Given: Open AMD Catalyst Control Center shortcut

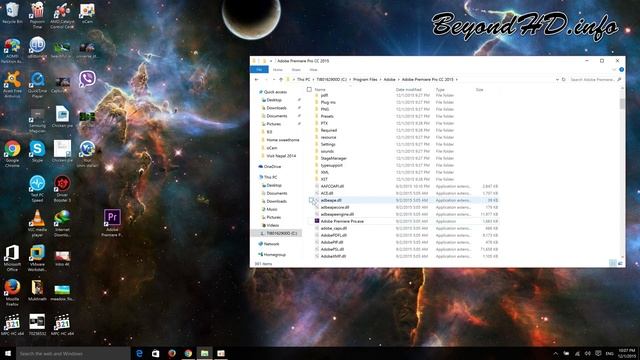Looking at the screenshot, I should (62, 15).
